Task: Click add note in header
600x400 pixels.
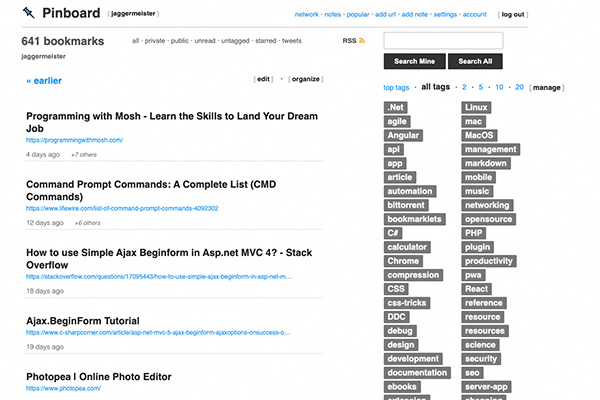Action: click(x=414, y=15)
